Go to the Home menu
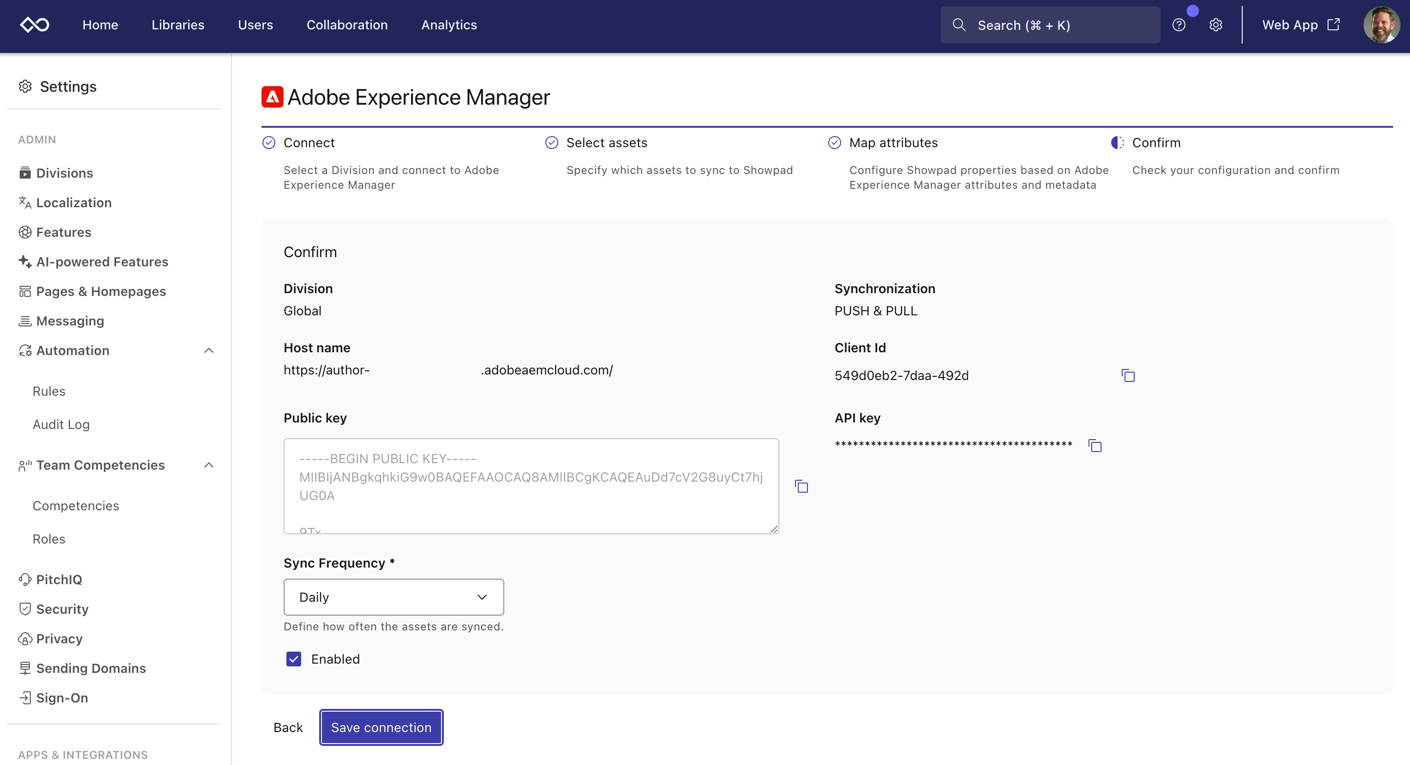This screenshot has height=765, width=1410. click(x=100, y=25)
